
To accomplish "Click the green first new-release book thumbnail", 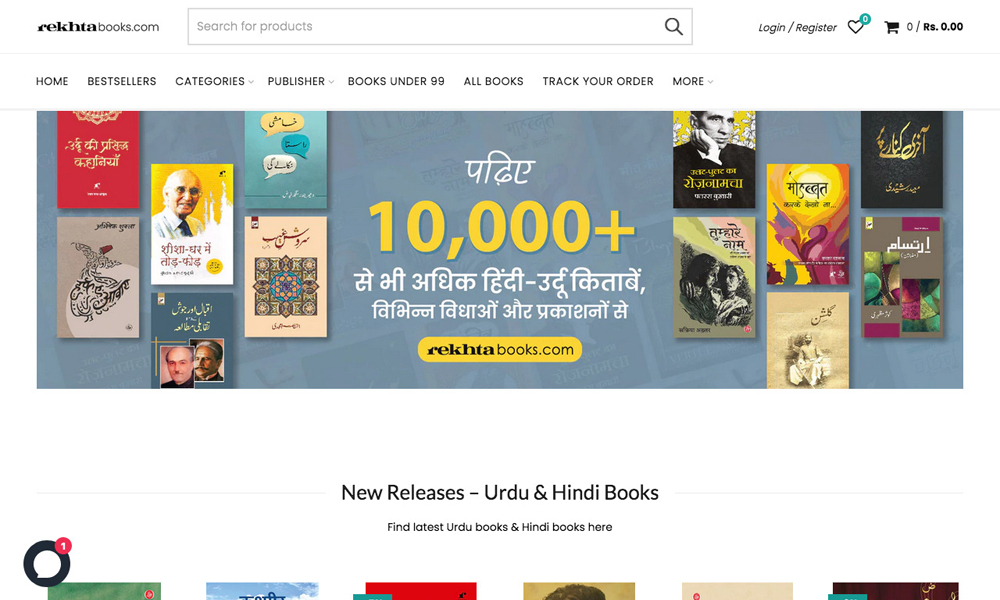I will pyautogui.click(x=104, y=591).
